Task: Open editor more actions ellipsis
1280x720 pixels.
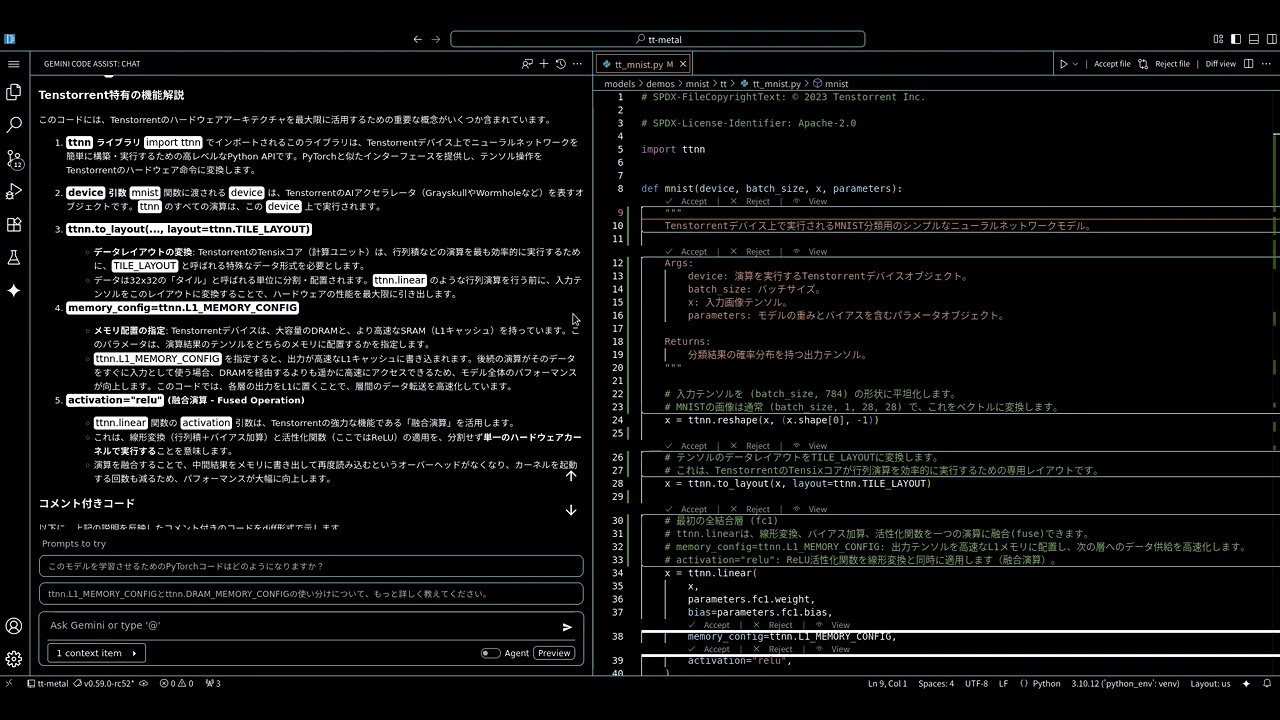Action: tap(1265, 64)
